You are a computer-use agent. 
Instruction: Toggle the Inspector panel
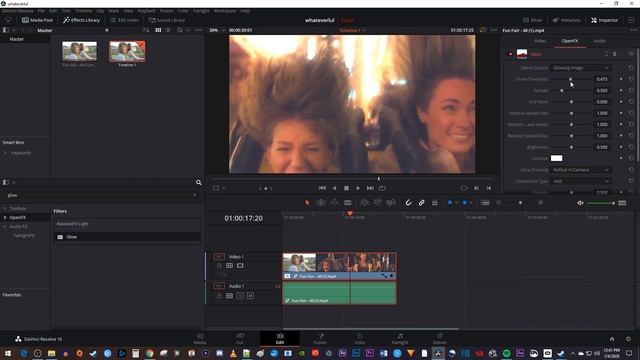click(x=604, y=20)
